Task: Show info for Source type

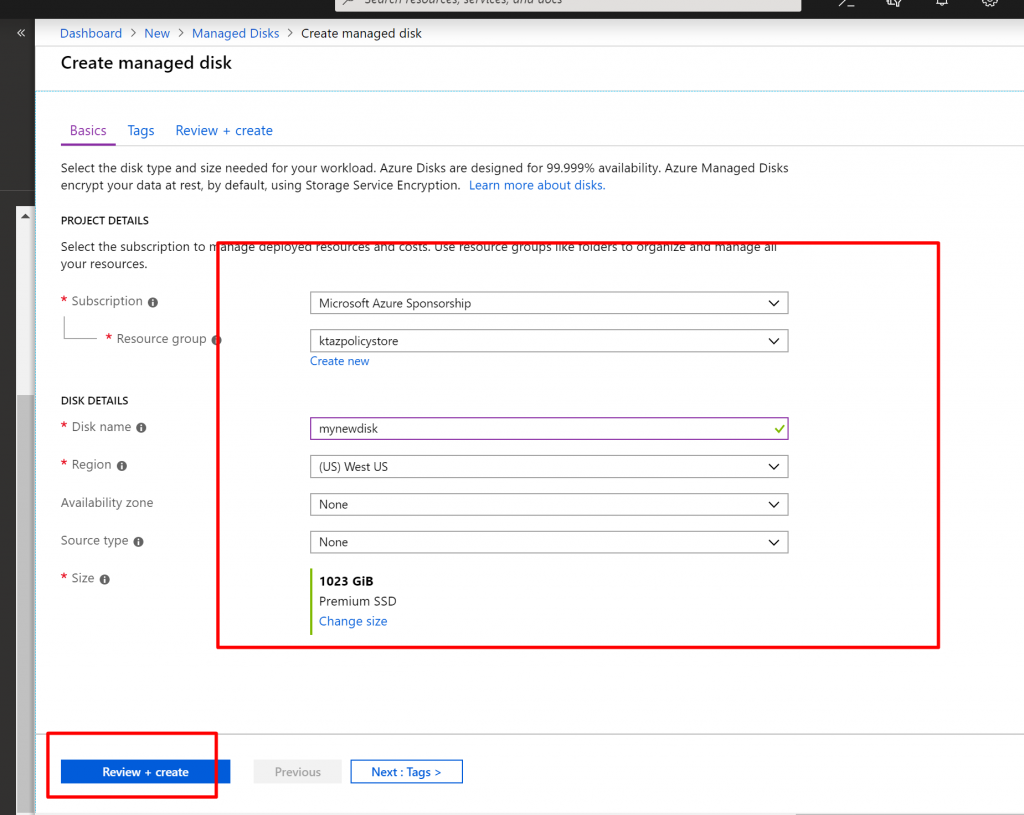Action: tap(138, 542)
